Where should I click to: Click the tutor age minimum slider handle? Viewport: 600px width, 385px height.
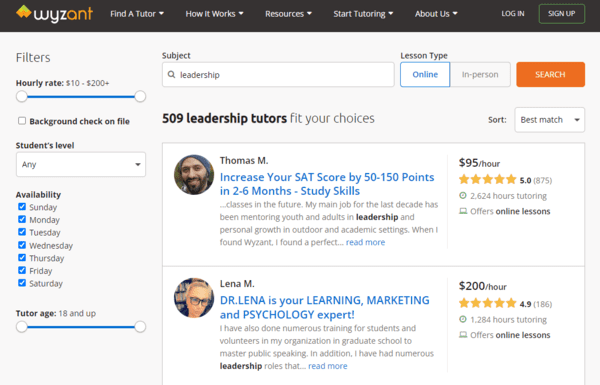(22, 327)
